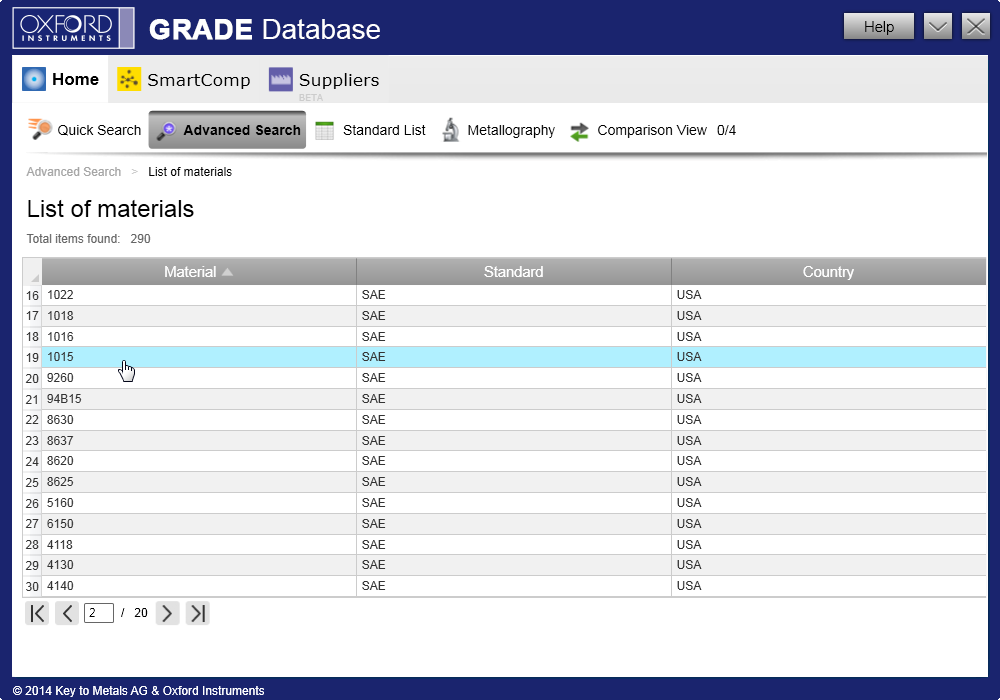Click the purple Suppliers factory icon
The image size is (1000, 700).
281,79
